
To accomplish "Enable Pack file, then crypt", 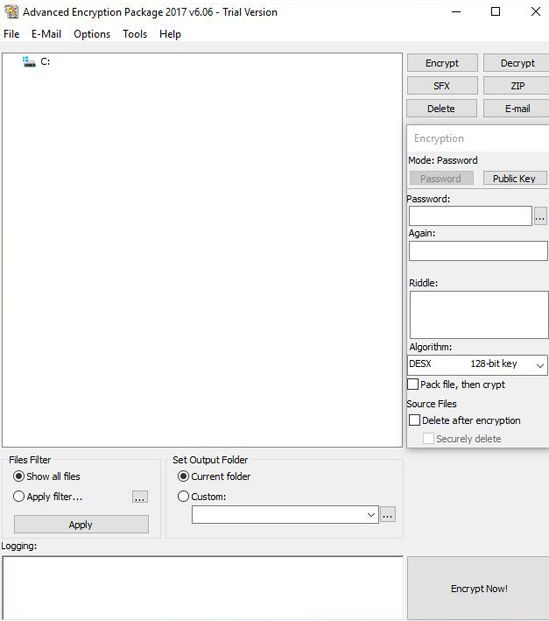I will click(x=413, y=385).
